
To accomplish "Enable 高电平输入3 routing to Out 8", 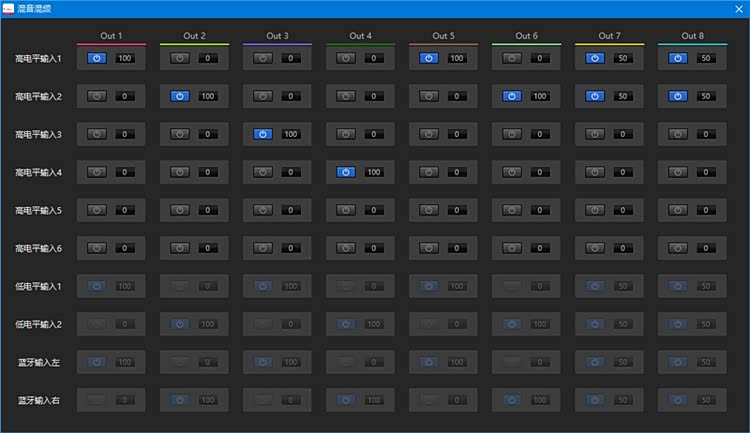I will tap(678, 134).
